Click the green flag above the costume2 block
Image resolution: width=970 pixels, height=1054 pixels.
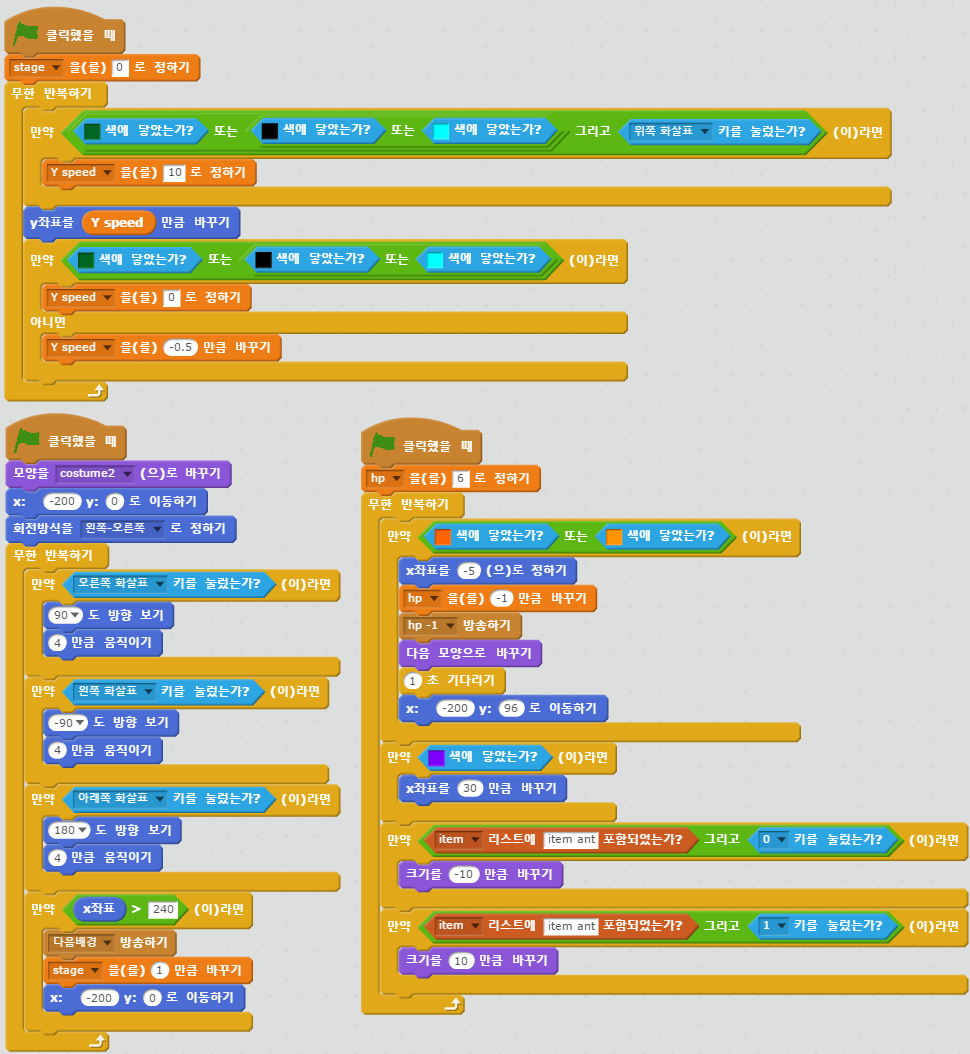click(26, 438)
